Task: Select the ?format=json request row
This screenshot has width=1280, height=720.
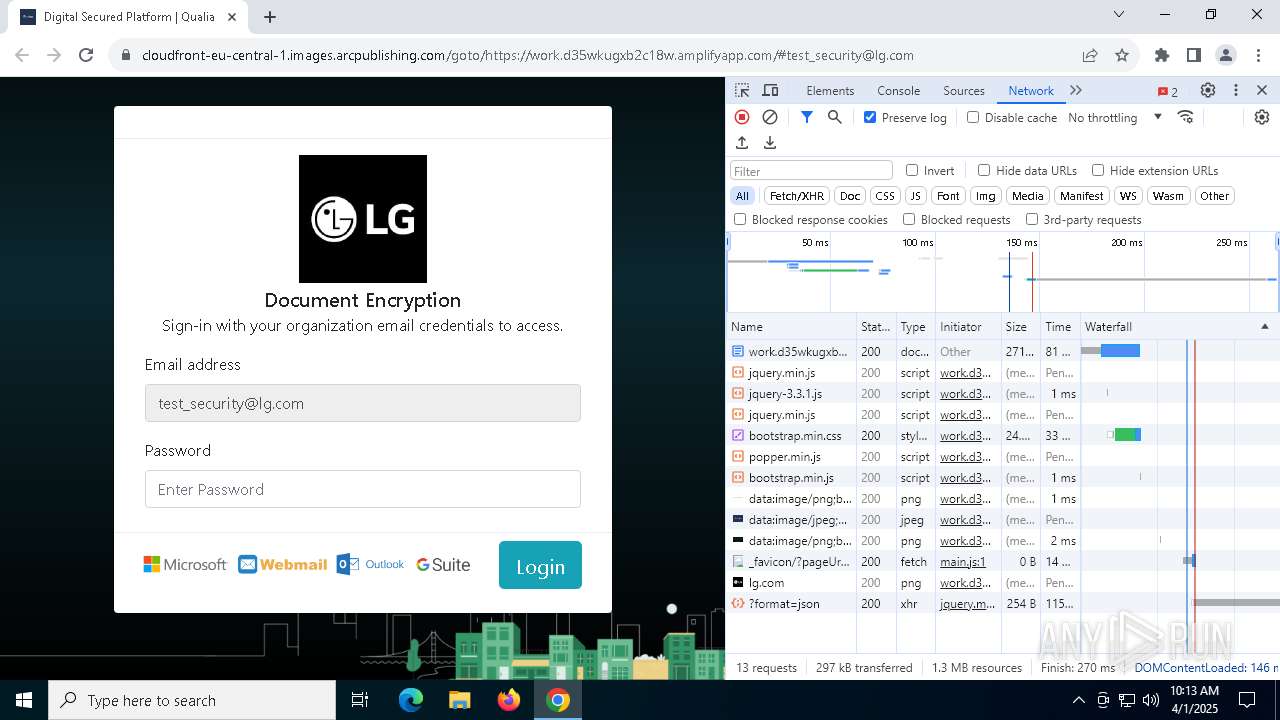Action: point(1003,604)
